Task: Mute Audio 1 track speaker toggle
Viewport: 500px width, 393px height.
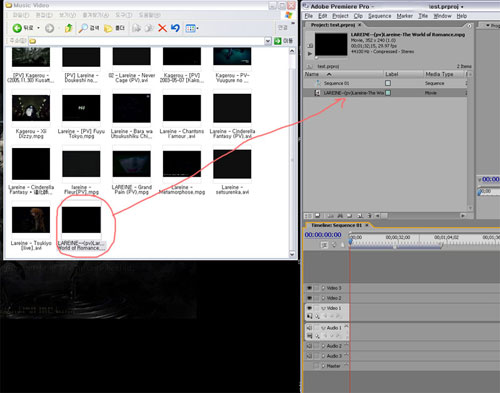Action: pyautogui.click(x=309, y=328)
